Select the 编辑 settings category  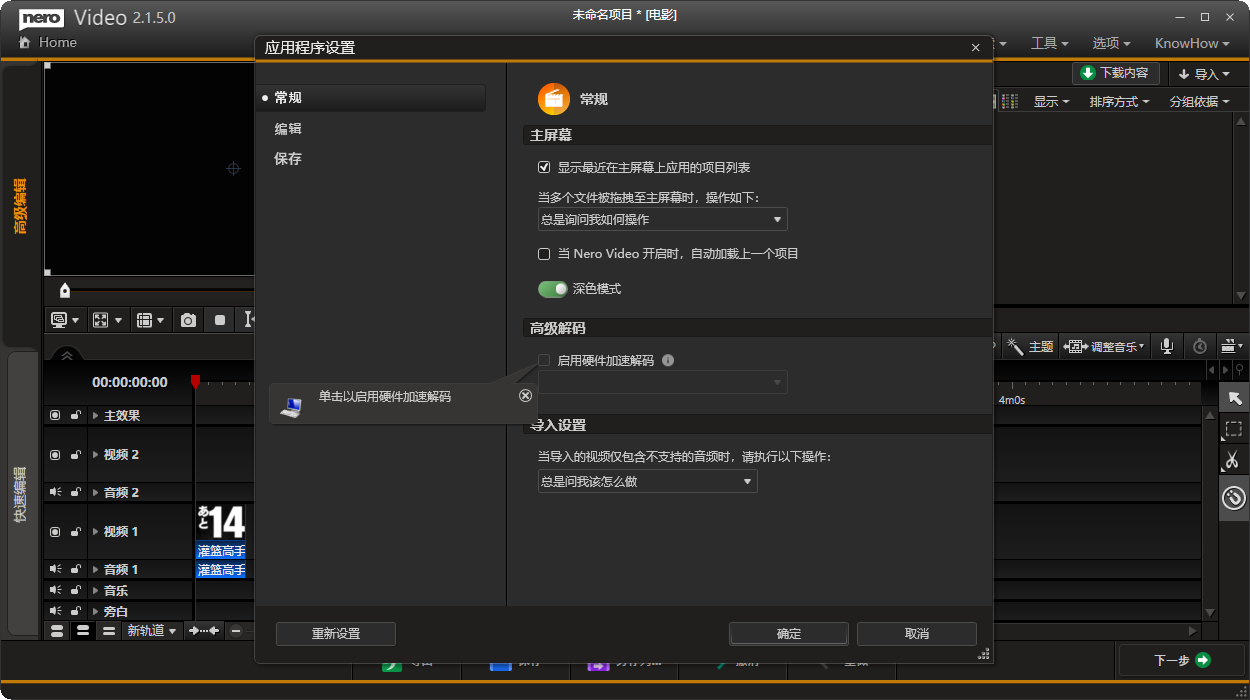pyautogui.click(x=288, y=129)
